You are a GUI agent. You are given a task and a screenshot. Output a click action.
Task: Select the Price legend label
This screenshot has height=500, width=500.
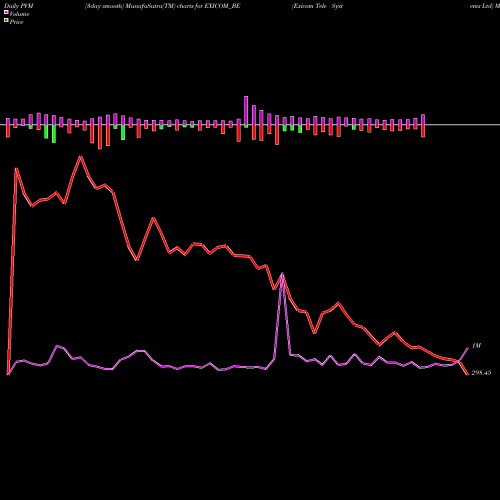(x=16, y=22)
